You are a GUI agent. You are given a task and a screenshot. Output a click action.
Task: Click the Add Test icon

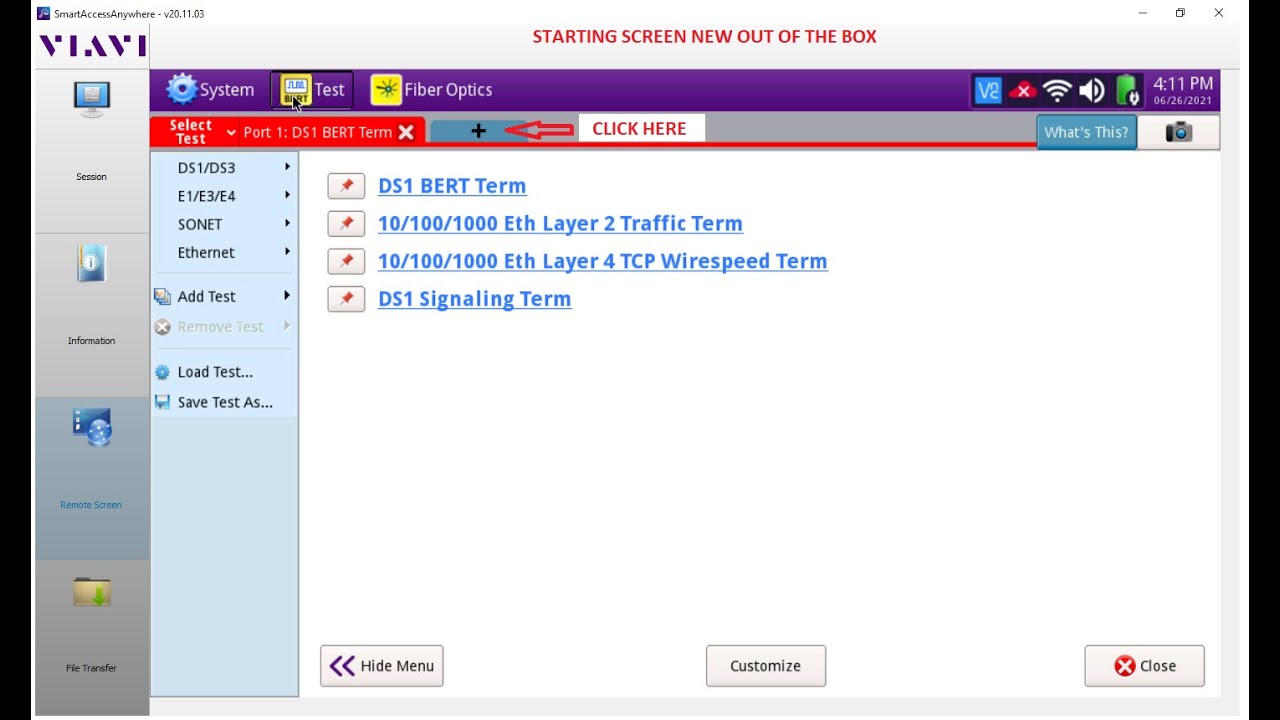pyautogui.click(x=162, y=296)
